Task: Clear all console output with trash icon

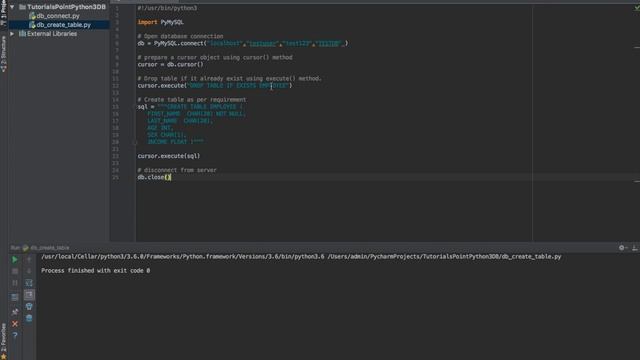Action: [29, 318]
